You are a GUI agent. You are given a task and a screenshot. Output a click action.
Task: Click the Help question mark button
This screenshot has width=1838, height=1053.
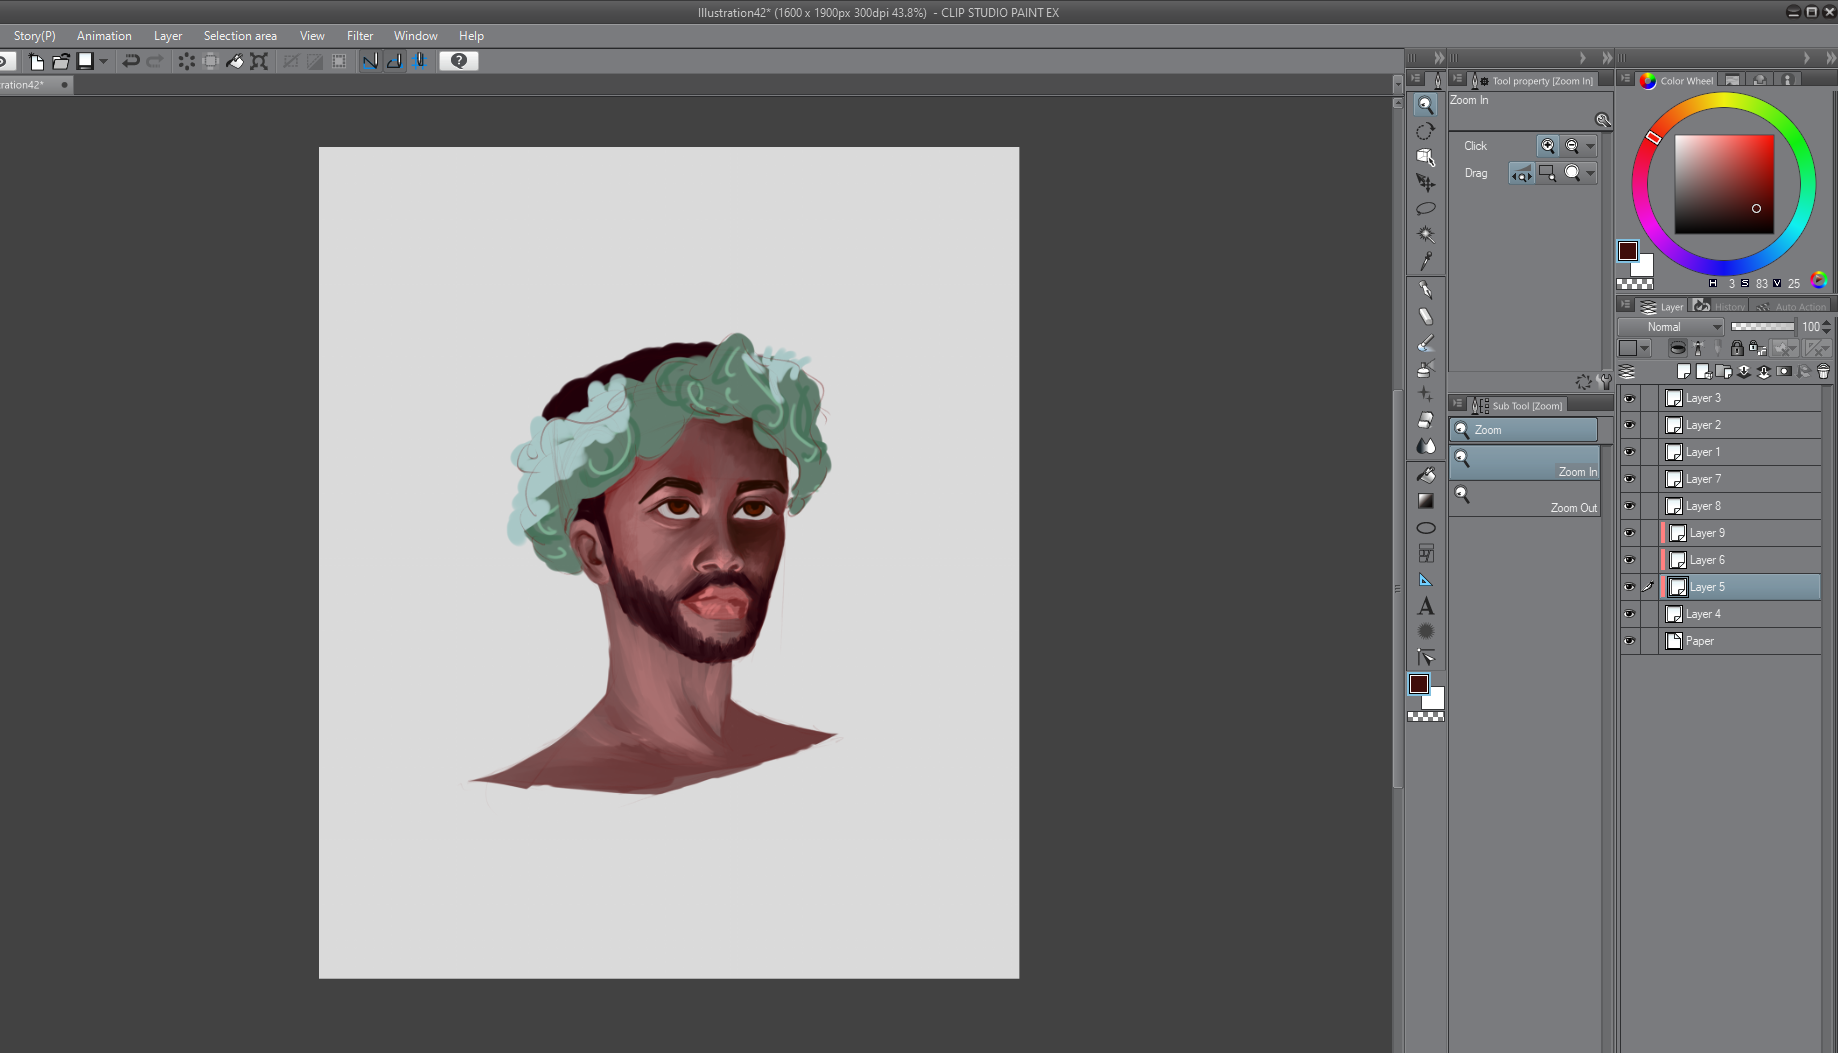point(459,61)
